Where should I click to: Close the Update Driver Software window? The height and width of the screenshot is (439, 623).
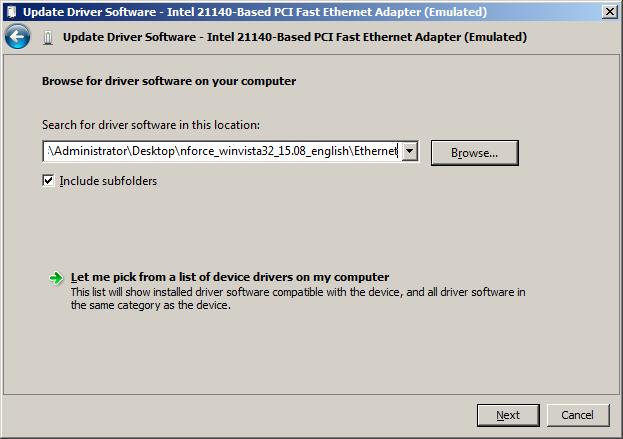click(609, 12)
